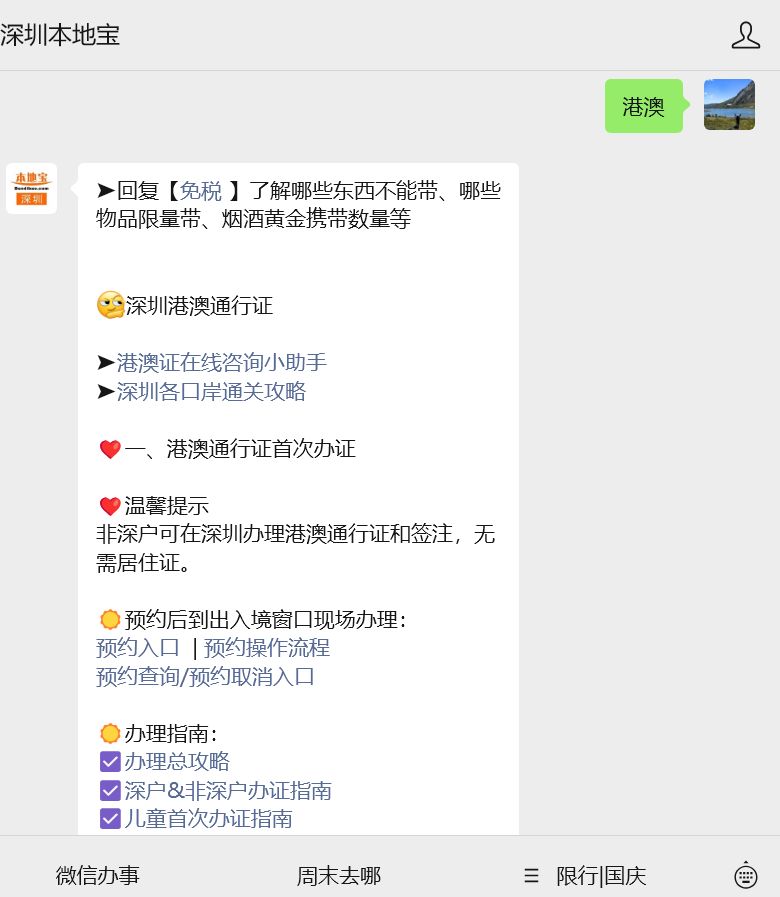This screenshot has height=897, width=780.
Task: Open the 微信办事 bottom menu
Action: coord(98,876)
